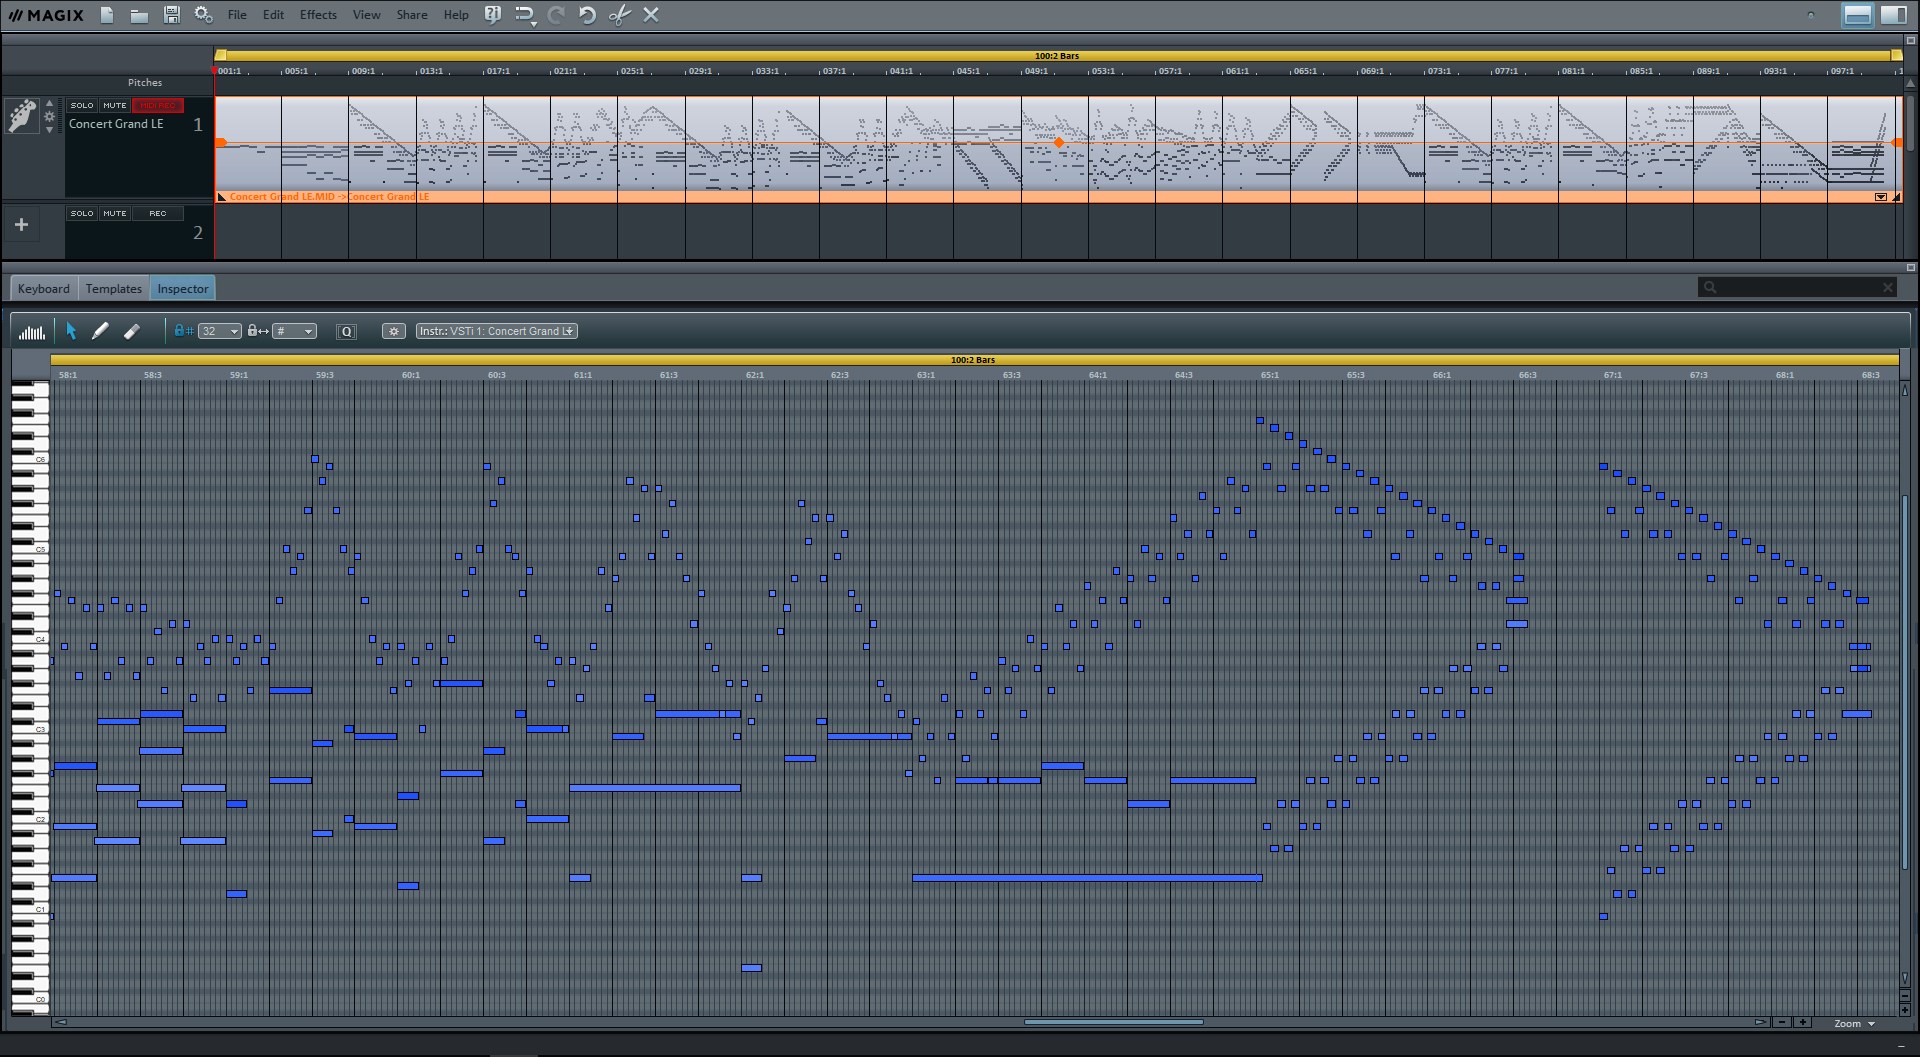Click the add new track plus icon

click(21, 225)
